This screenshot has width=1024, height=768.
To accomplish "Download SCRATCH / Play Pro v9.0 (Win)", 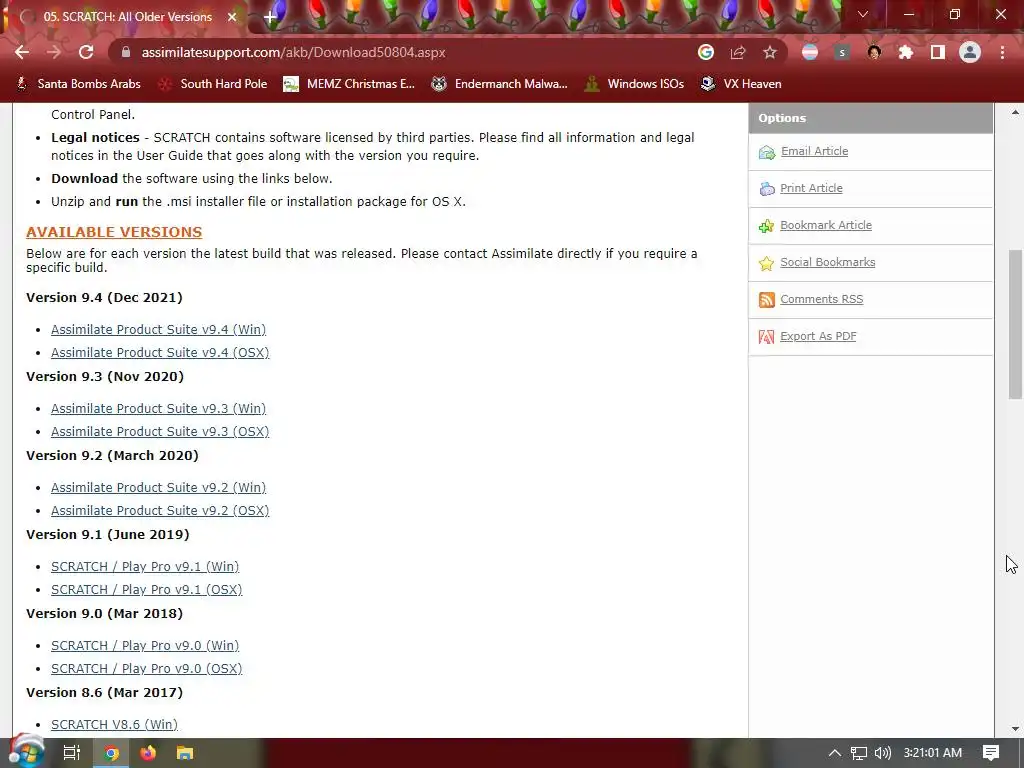I will 145,645.
